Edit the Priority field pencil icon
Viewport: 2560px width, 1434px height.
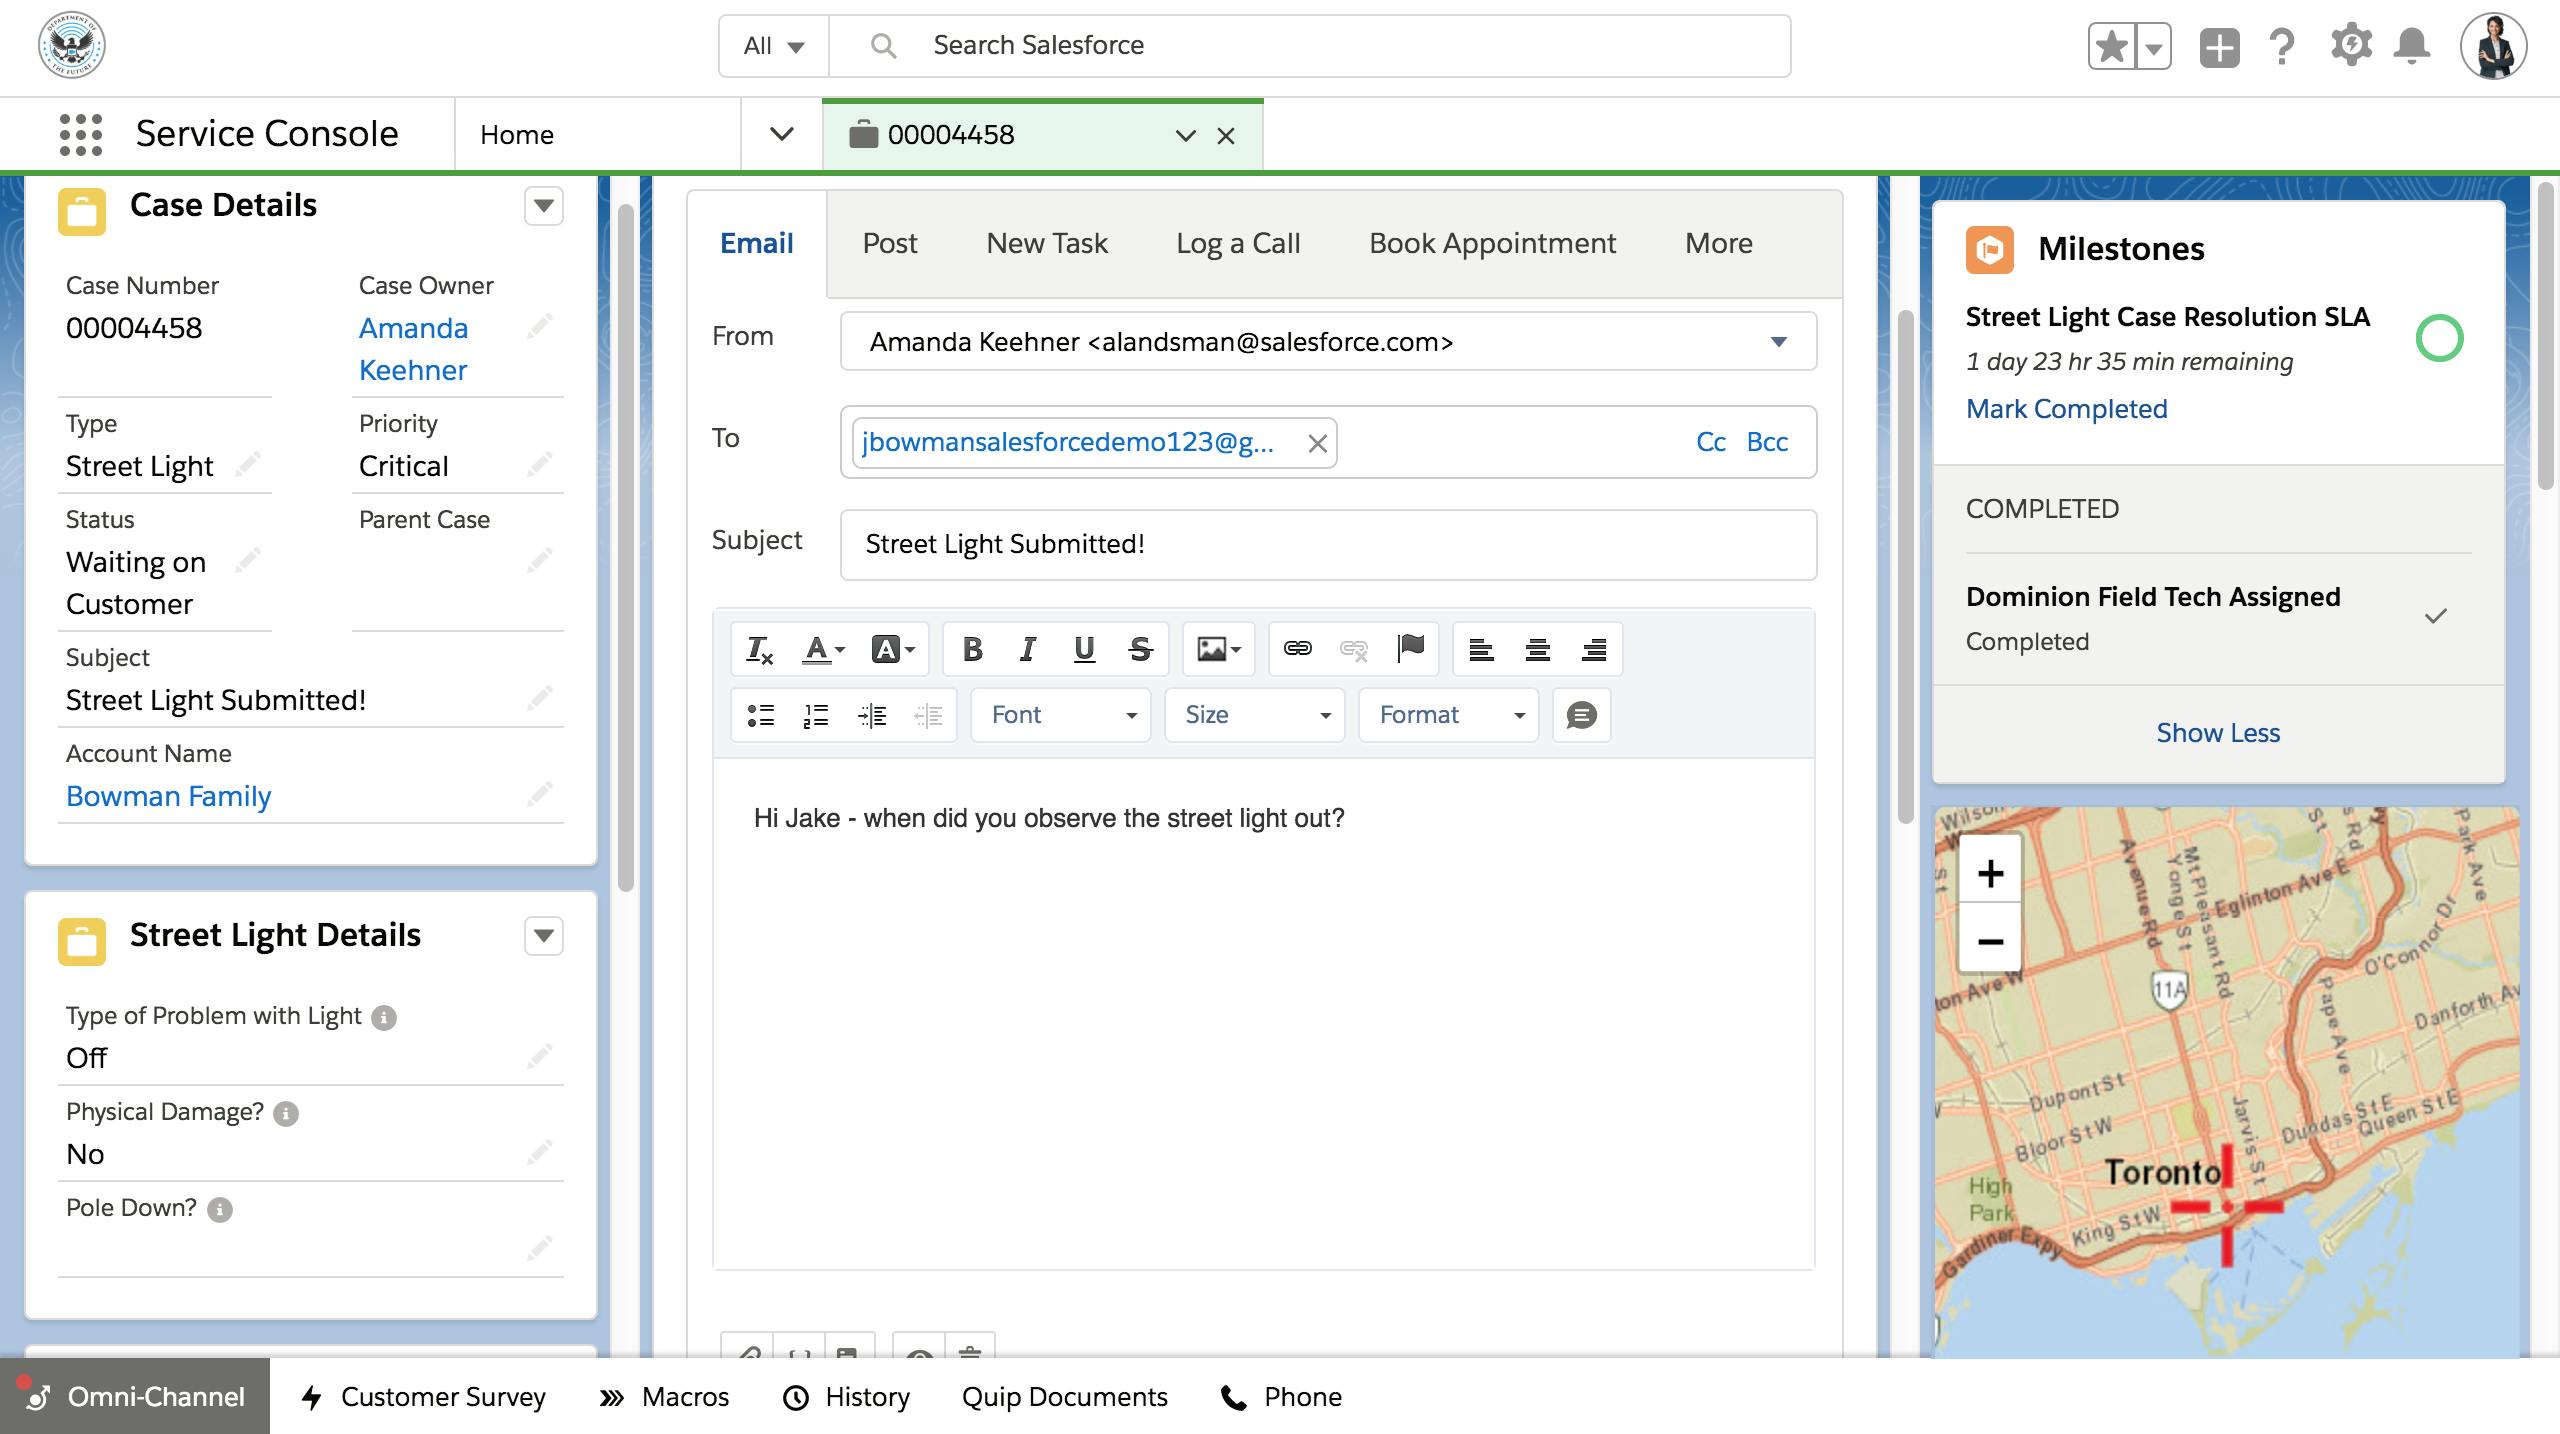tap(540, 464)
